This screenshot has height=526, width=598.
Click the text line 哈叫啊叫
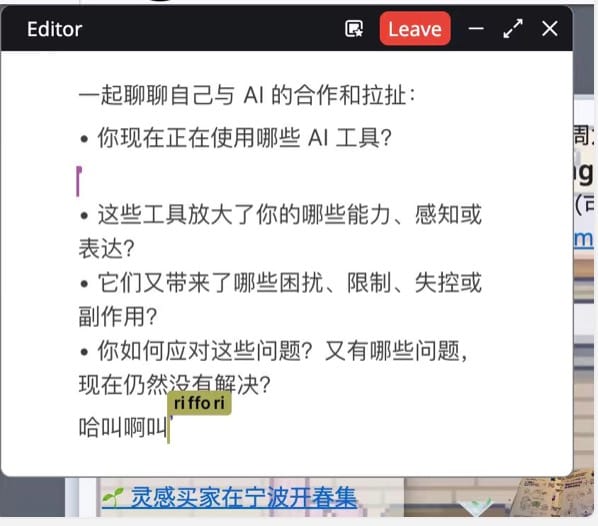click(123, 428)
